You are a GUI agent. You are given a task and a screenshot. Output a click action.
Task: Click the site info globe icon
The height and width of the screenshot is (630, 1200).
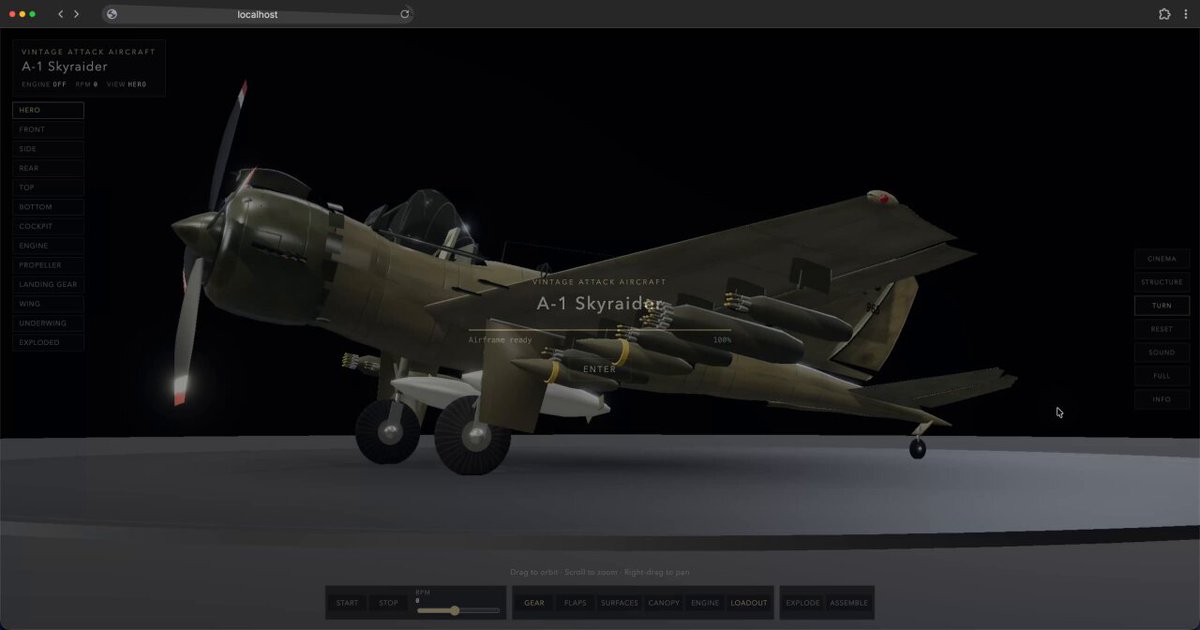pos(112,14)
